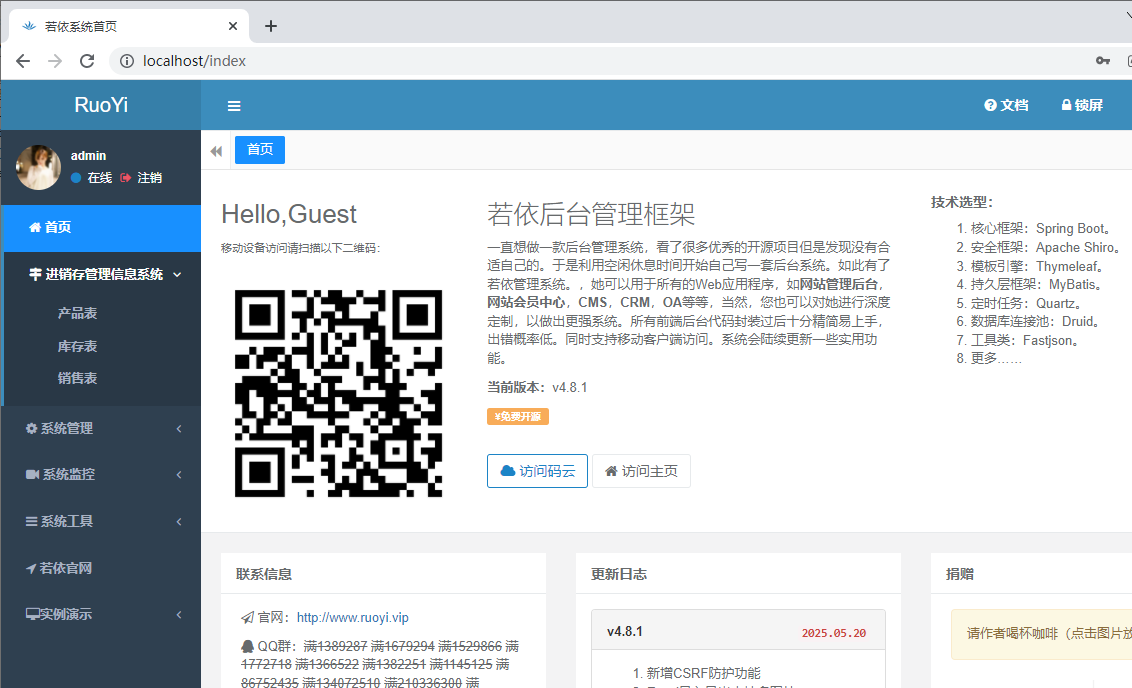Open the 产品表 submenu item
The height and width of the screenshot is (688, 1132).
78,313
